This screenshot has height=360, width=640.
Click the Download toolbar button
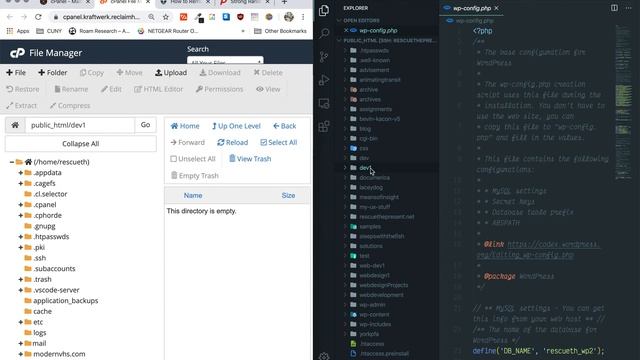[220, 73]
